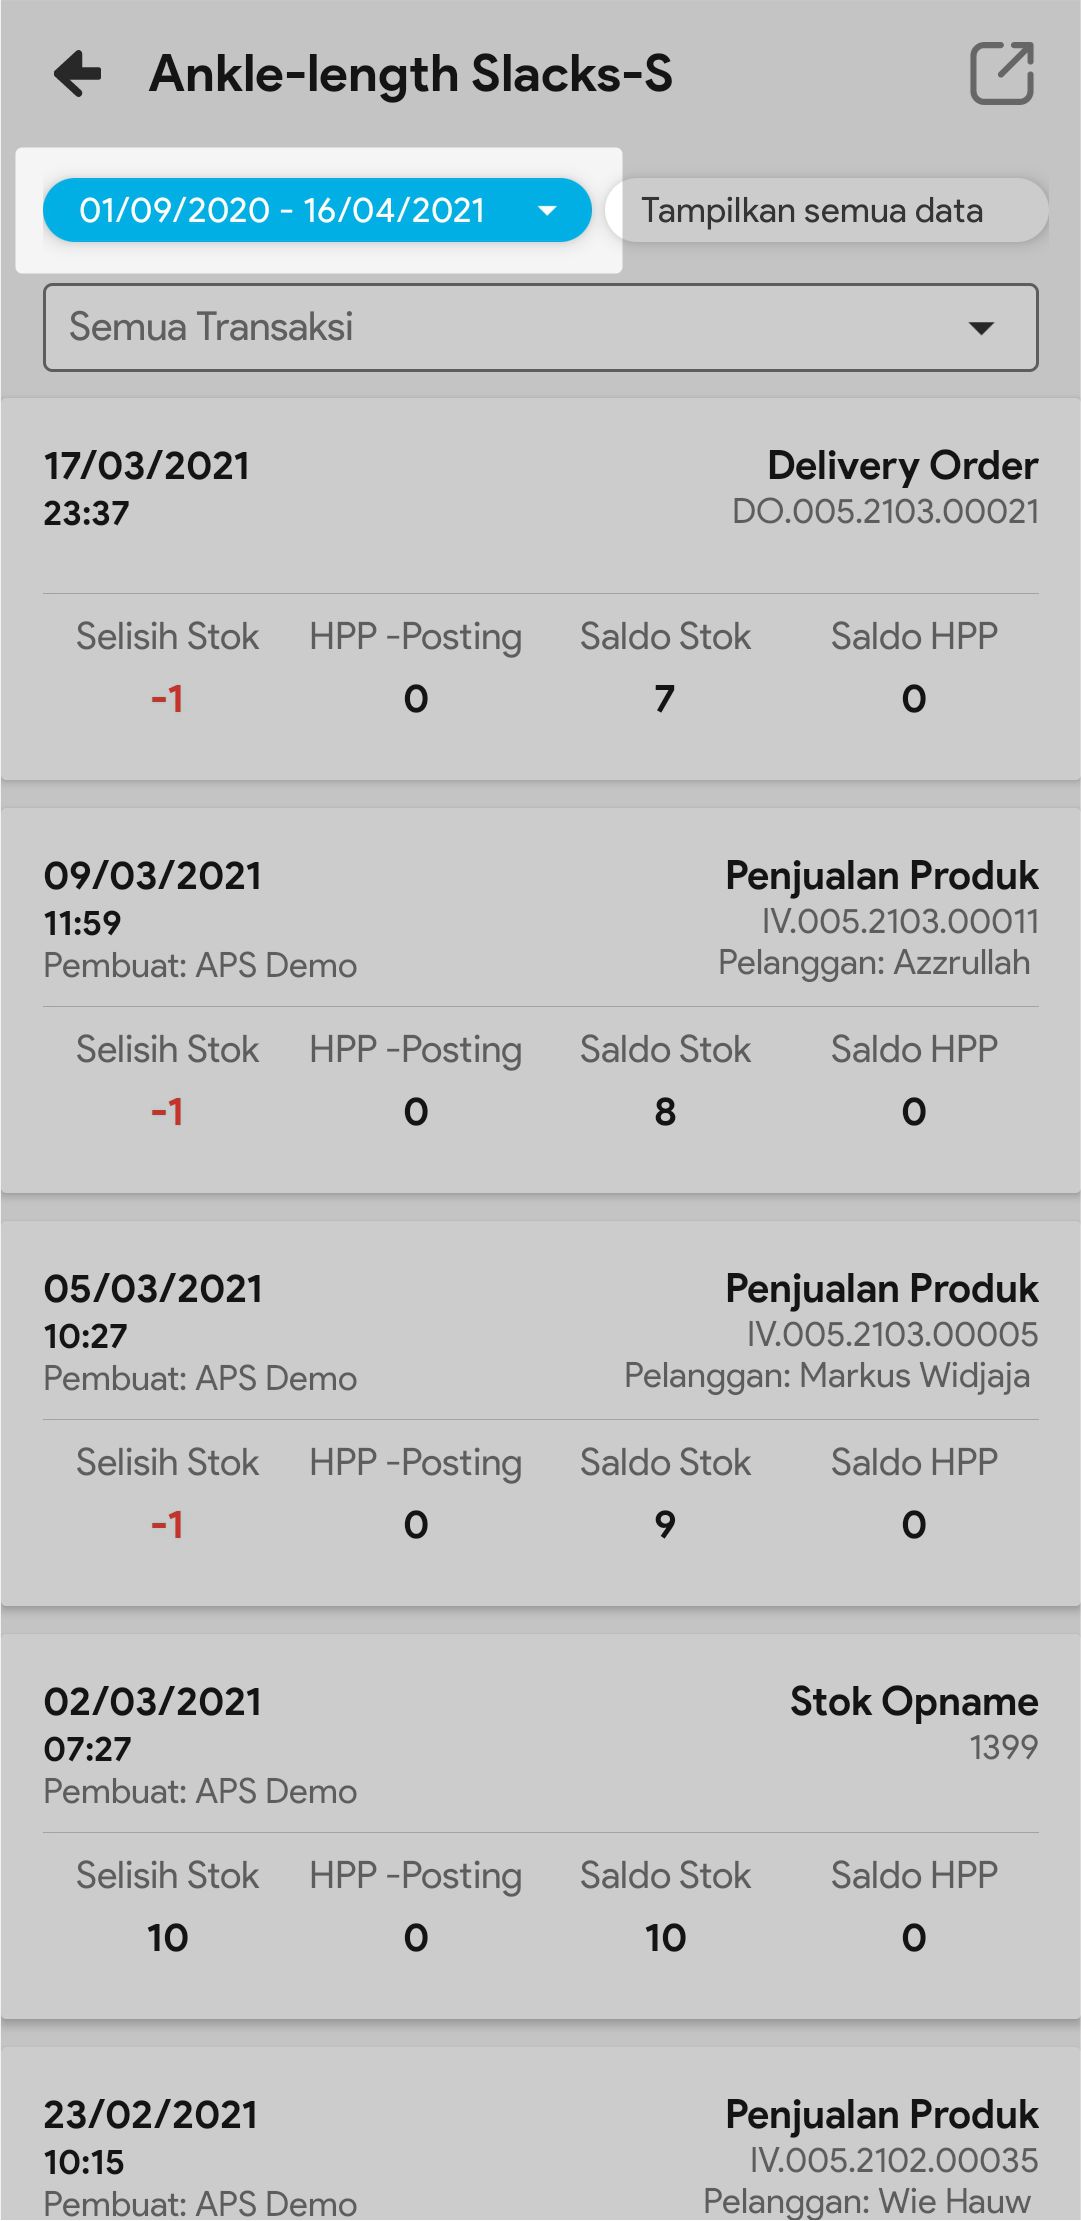The image size is (1081, 2221).
Task: Tap Saldo Stok value 7
Action: (x=665, y=698)
